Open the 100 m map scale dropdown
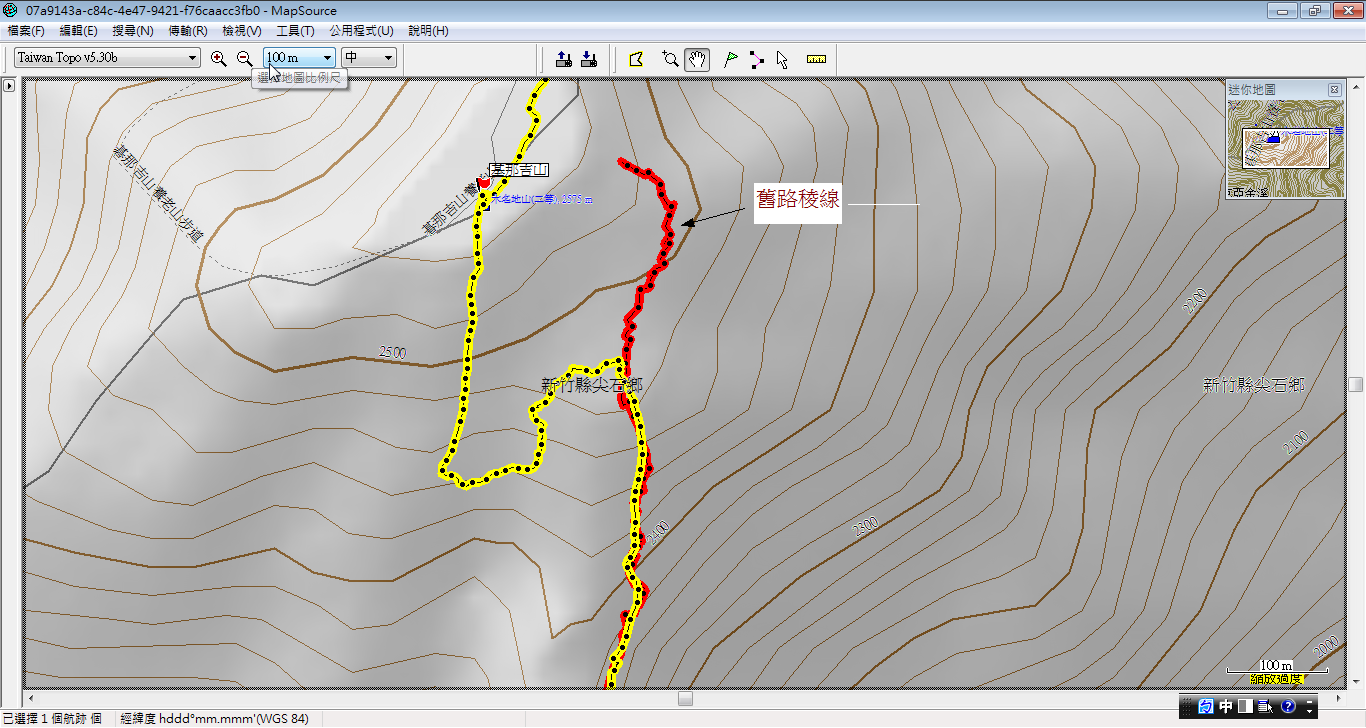The width and height of the screenshot is (1366, 728). coord(299,58)
